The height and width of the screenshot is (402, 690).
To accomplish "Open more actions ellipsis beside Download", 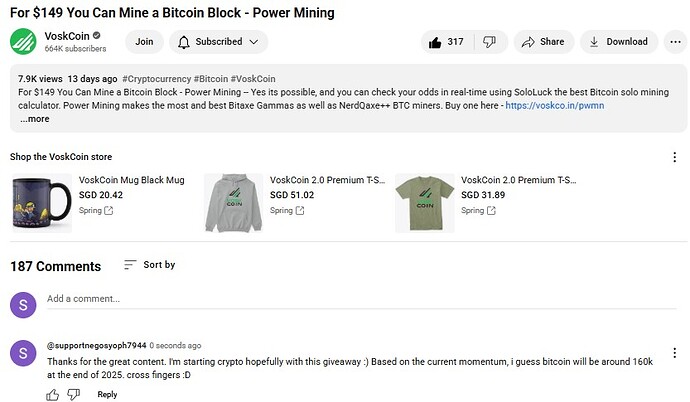I will [675, 42].
